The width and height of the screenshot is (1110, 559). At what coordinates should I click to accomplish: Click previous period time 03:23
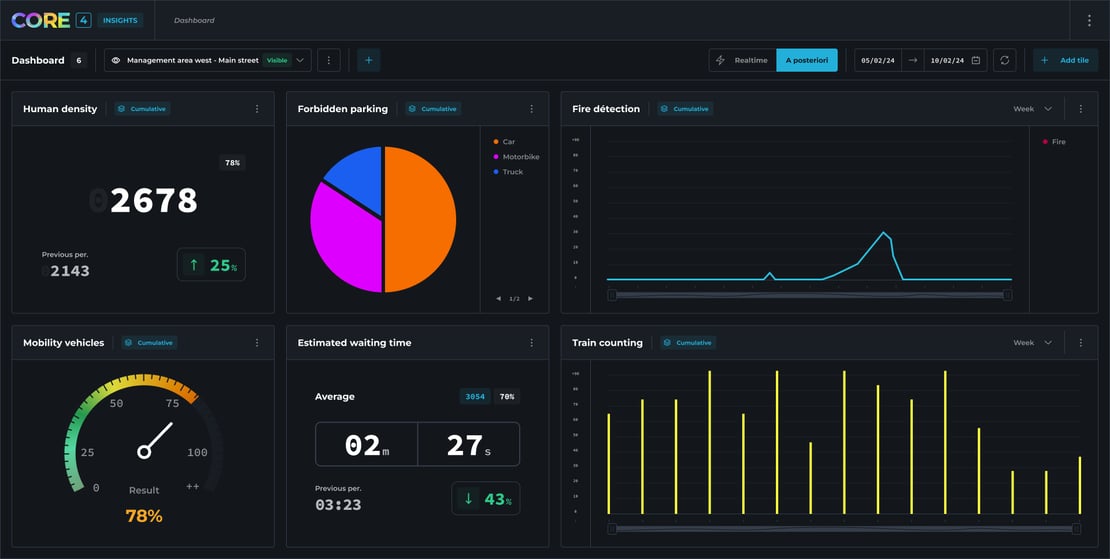(338, 505)
